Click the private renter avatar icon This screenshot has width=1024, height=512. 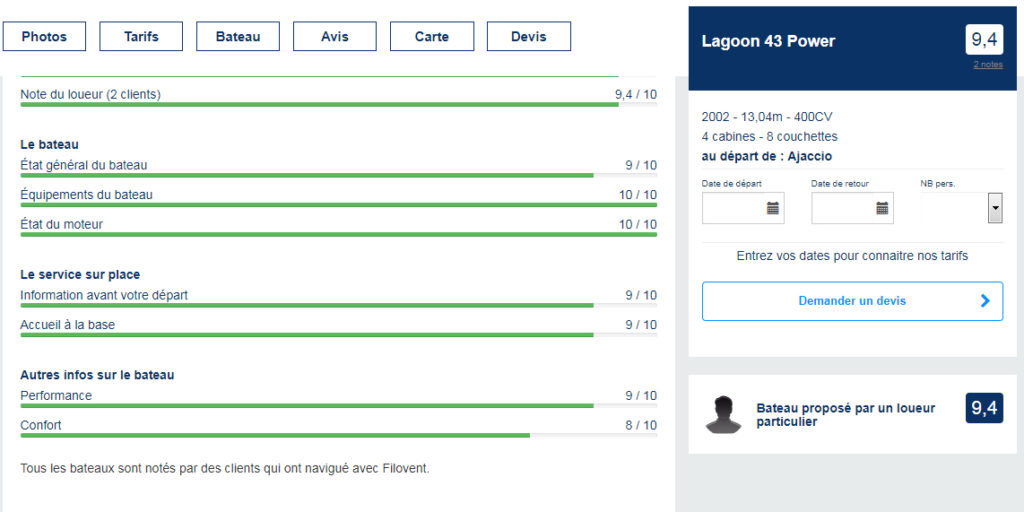point(724,414)
